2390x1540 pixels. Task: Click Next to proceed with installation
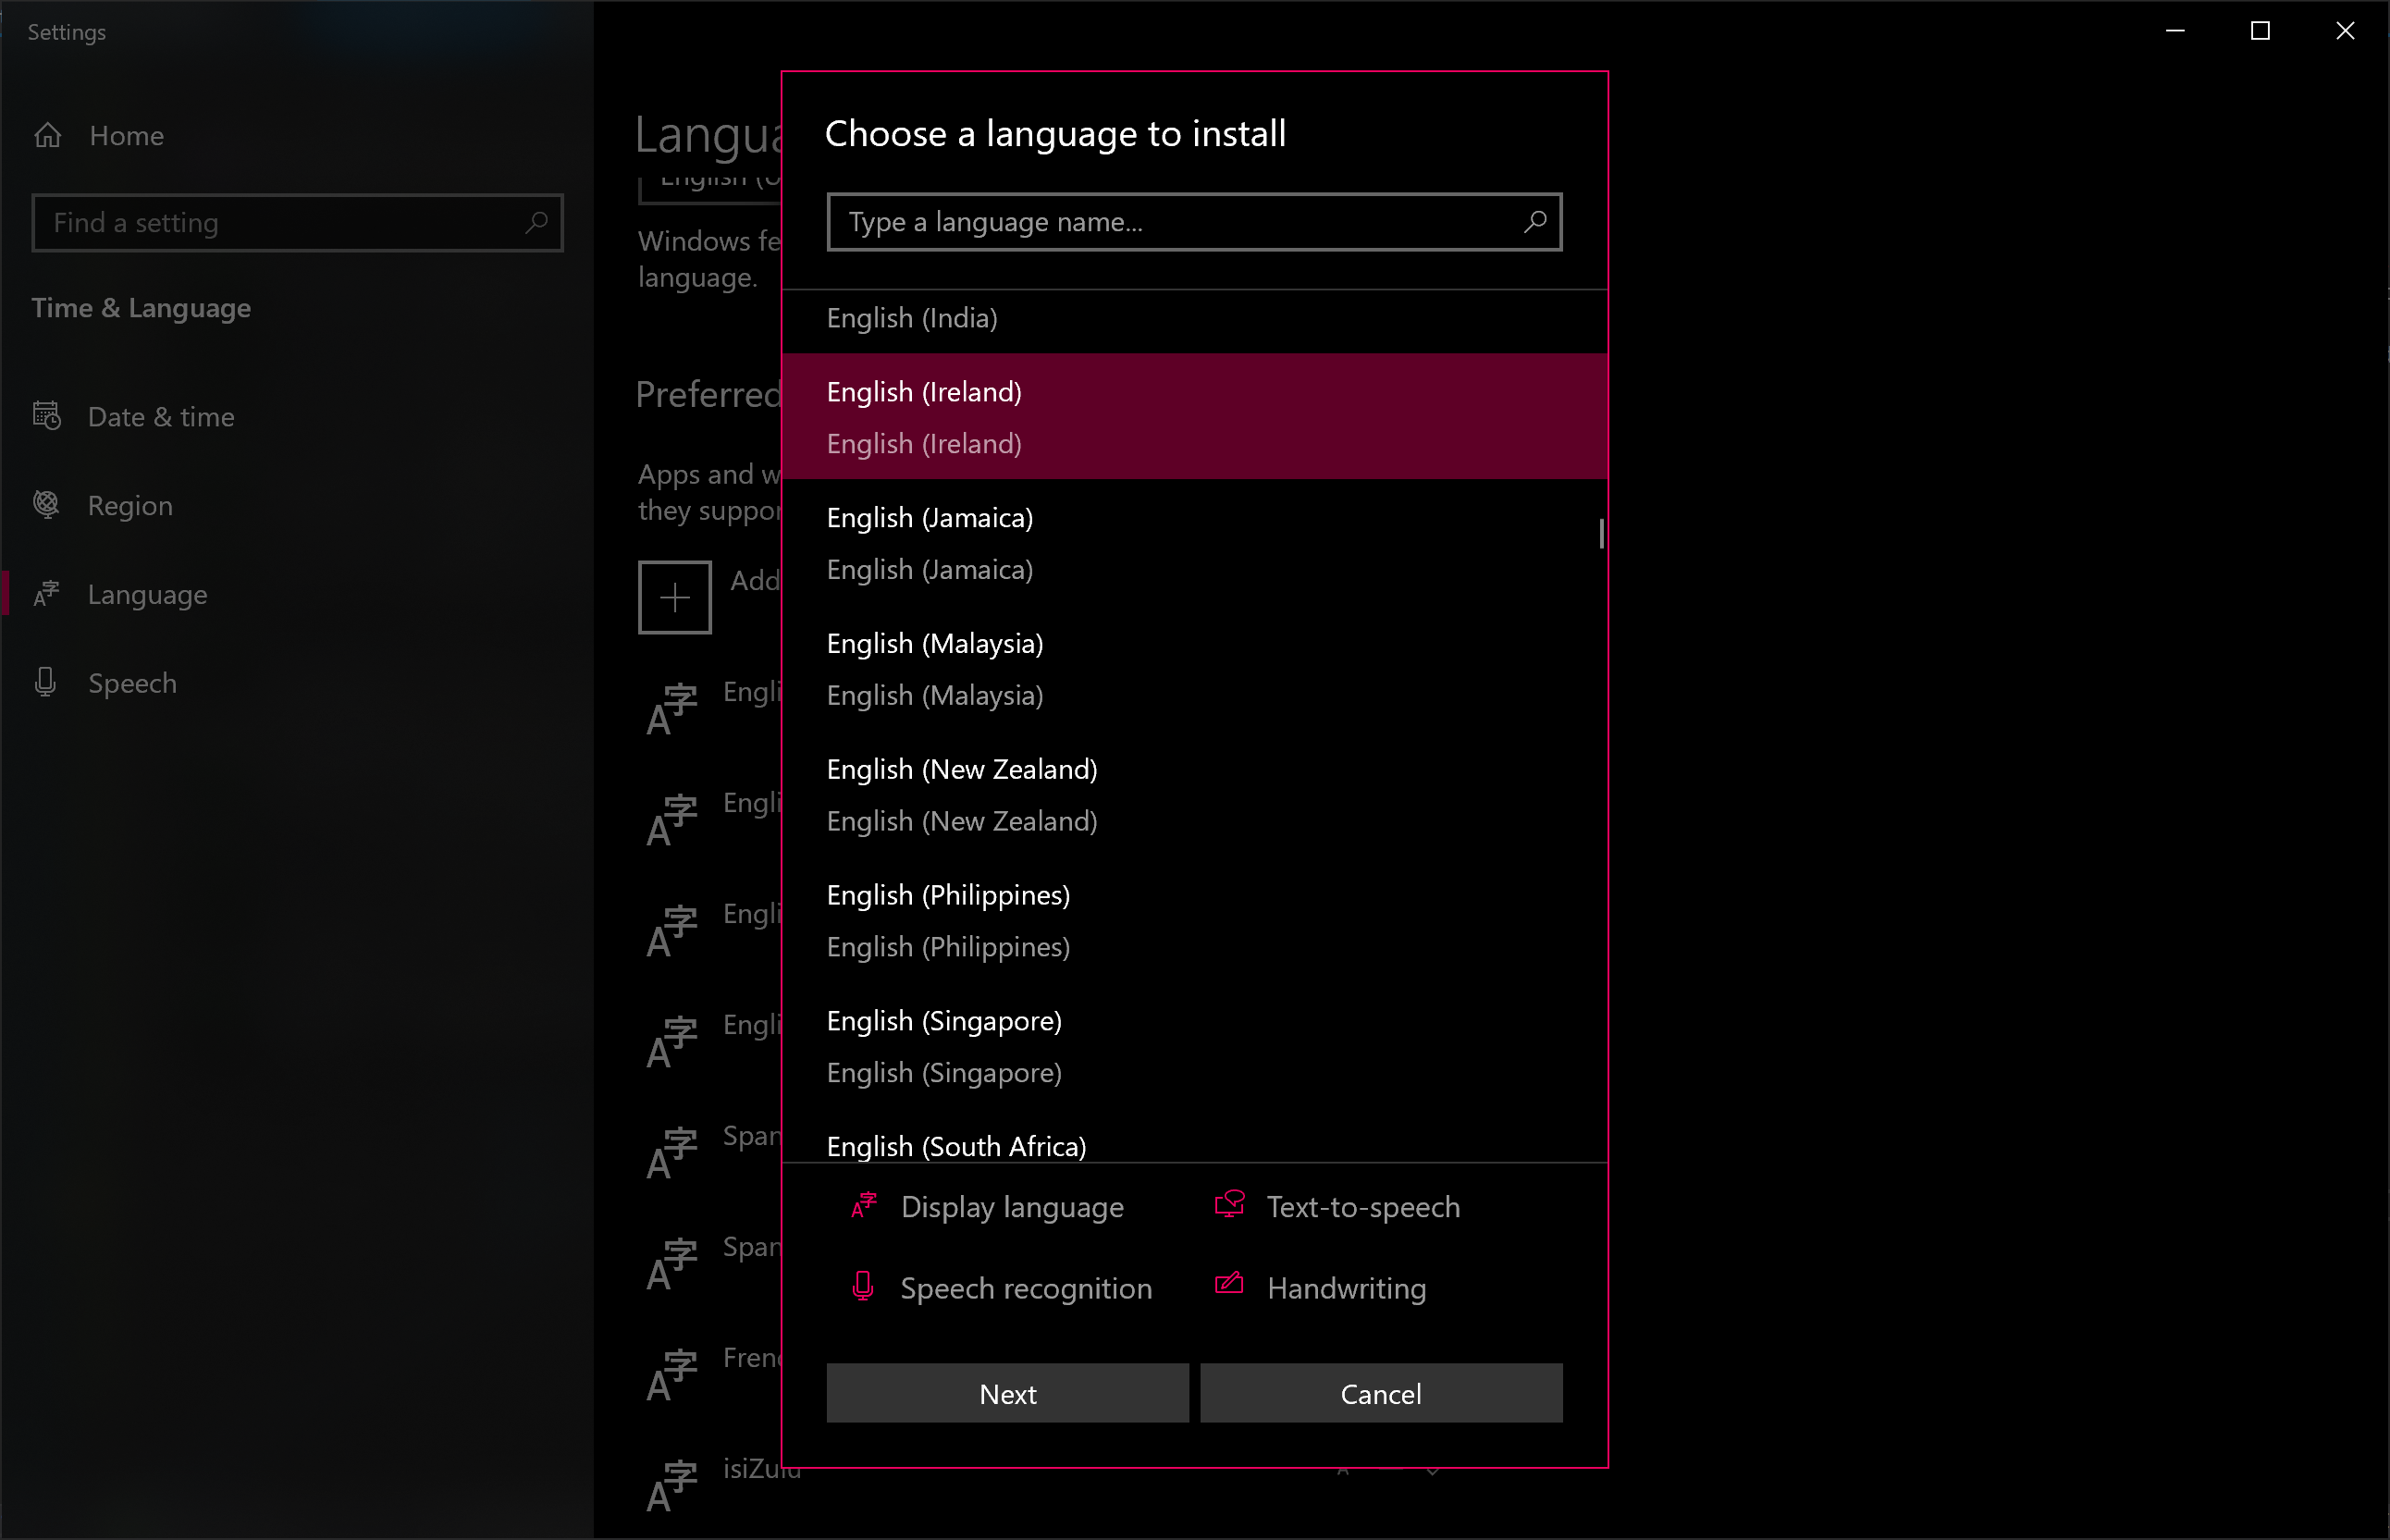[1007, 1392]
